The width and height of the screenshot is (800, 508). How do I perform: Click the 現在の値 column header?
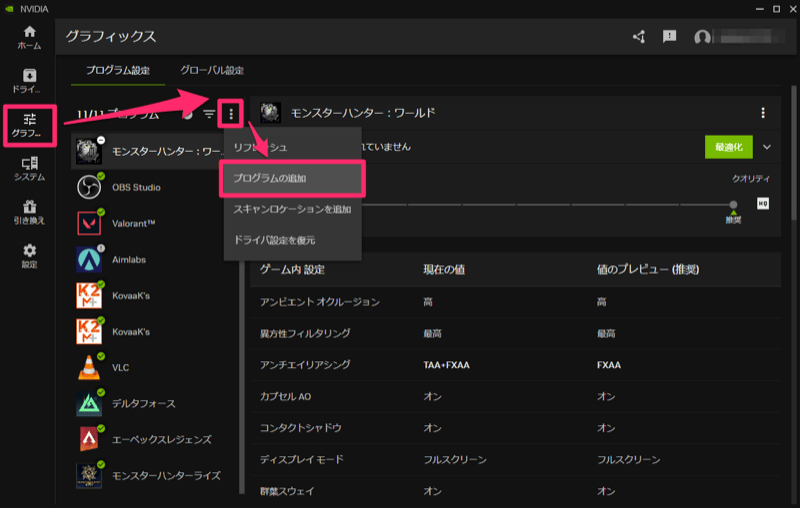click(444, 269)
